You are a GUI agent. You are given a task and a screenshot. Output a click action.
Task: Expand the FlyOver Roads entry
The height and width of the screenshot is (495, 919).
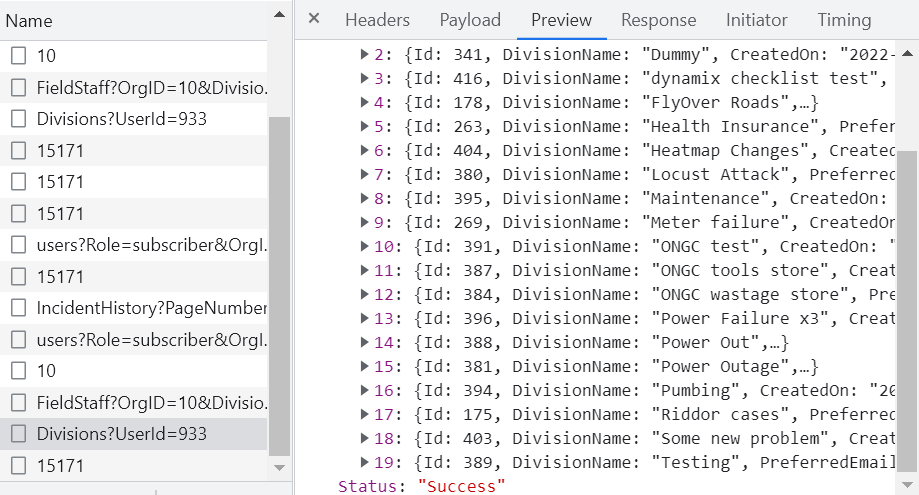365,102
